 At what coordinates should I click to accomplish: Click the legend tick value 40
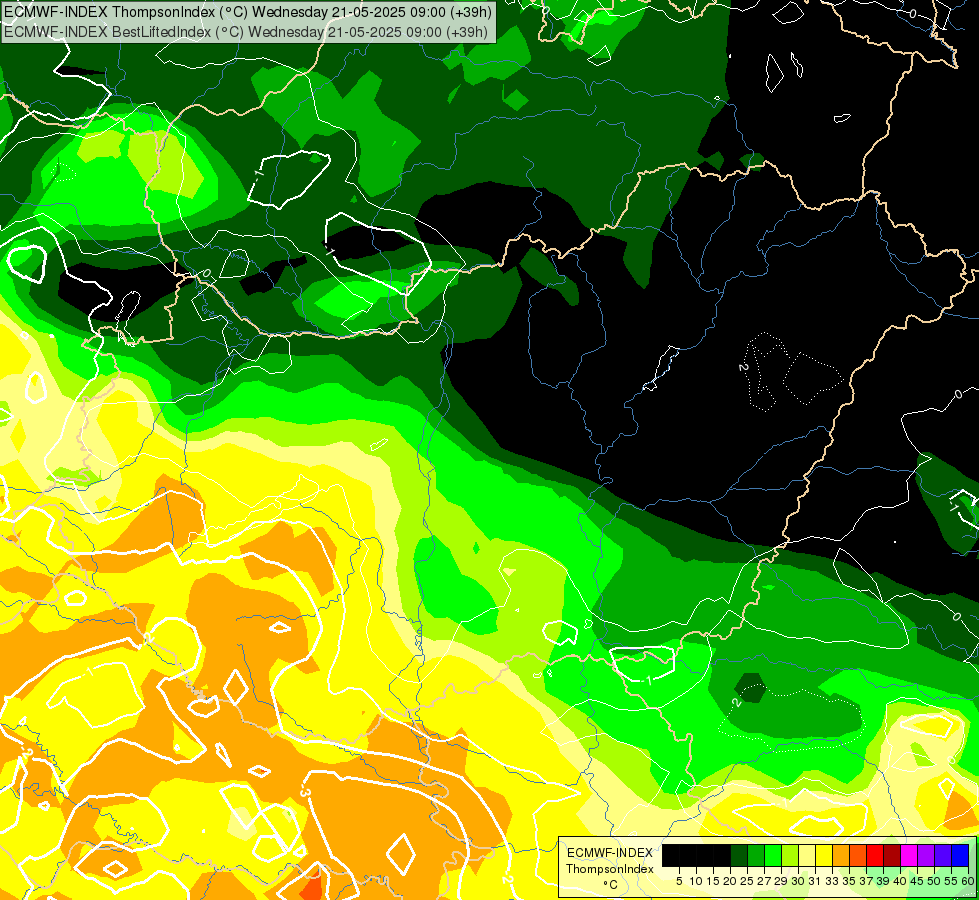[x=900, y=881]
